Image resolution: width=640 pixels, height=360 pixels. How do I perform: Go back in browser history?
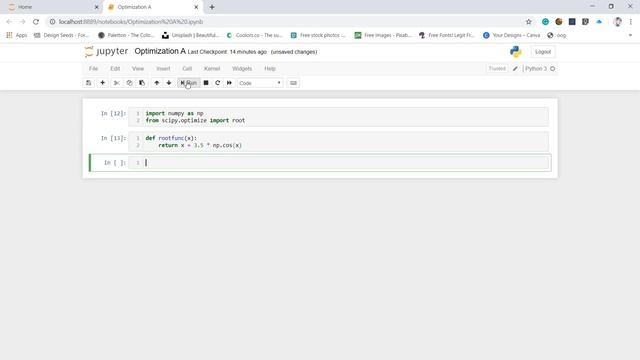point(9,22)
